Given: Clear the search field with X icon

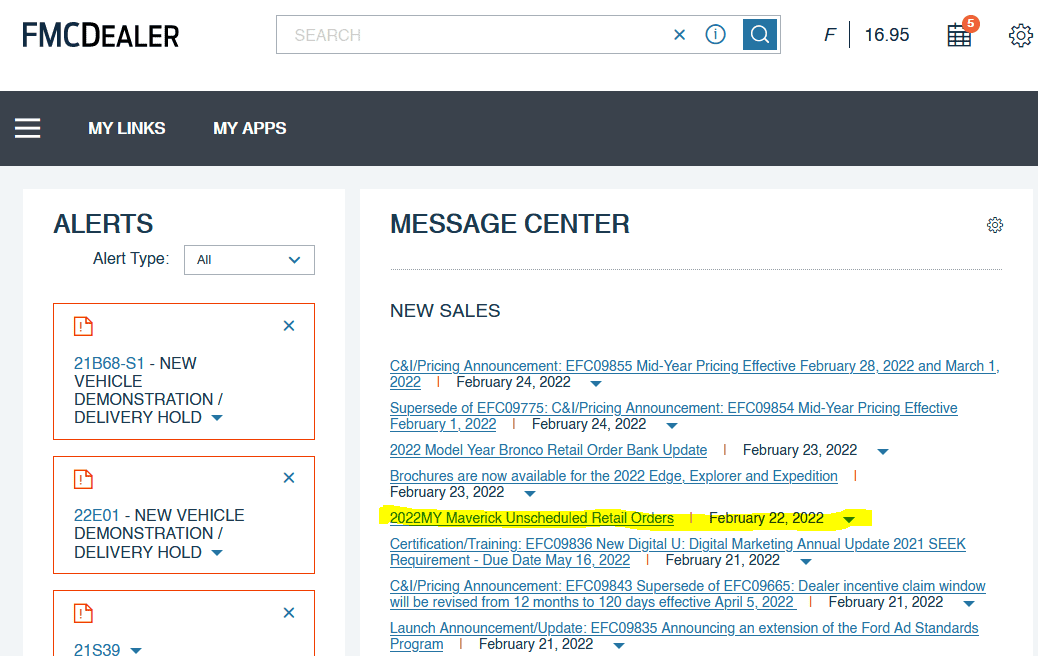Looking at the screenshot, I should 679,34.
